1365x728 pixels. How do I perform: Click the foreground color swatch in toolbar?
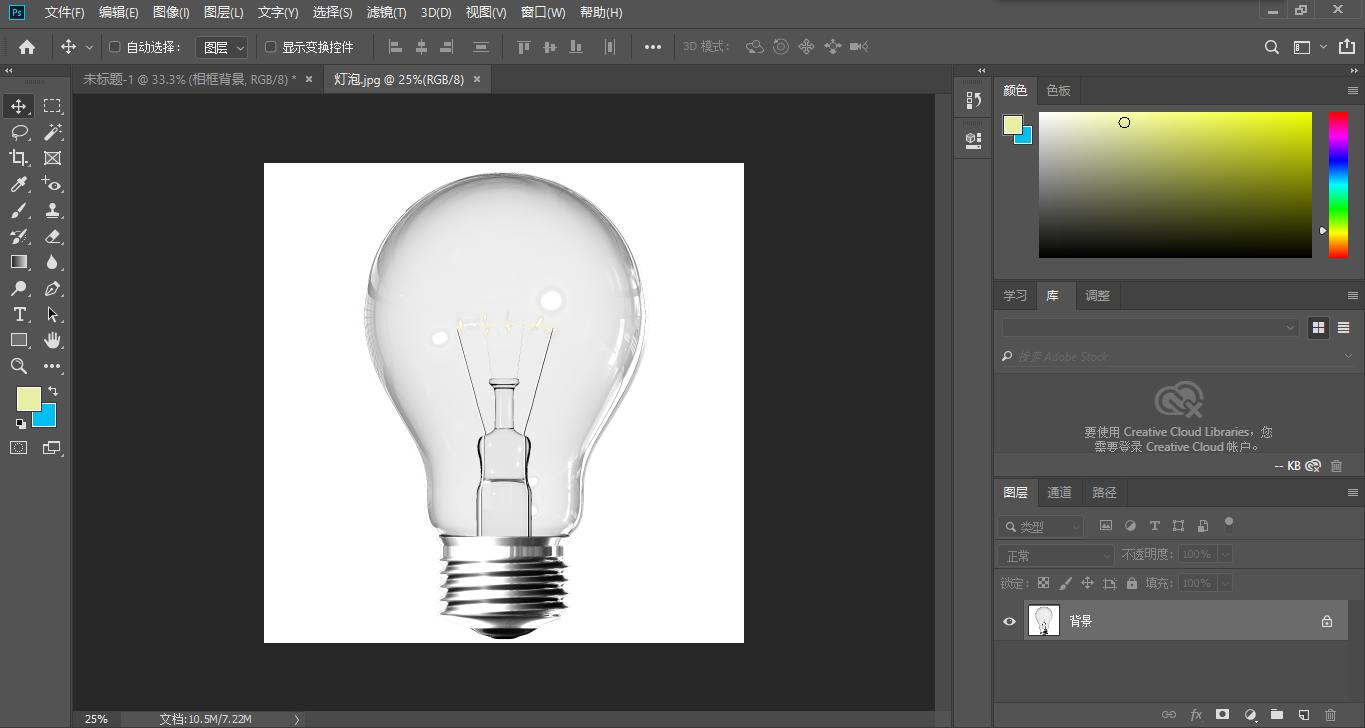tap(27, 398)
